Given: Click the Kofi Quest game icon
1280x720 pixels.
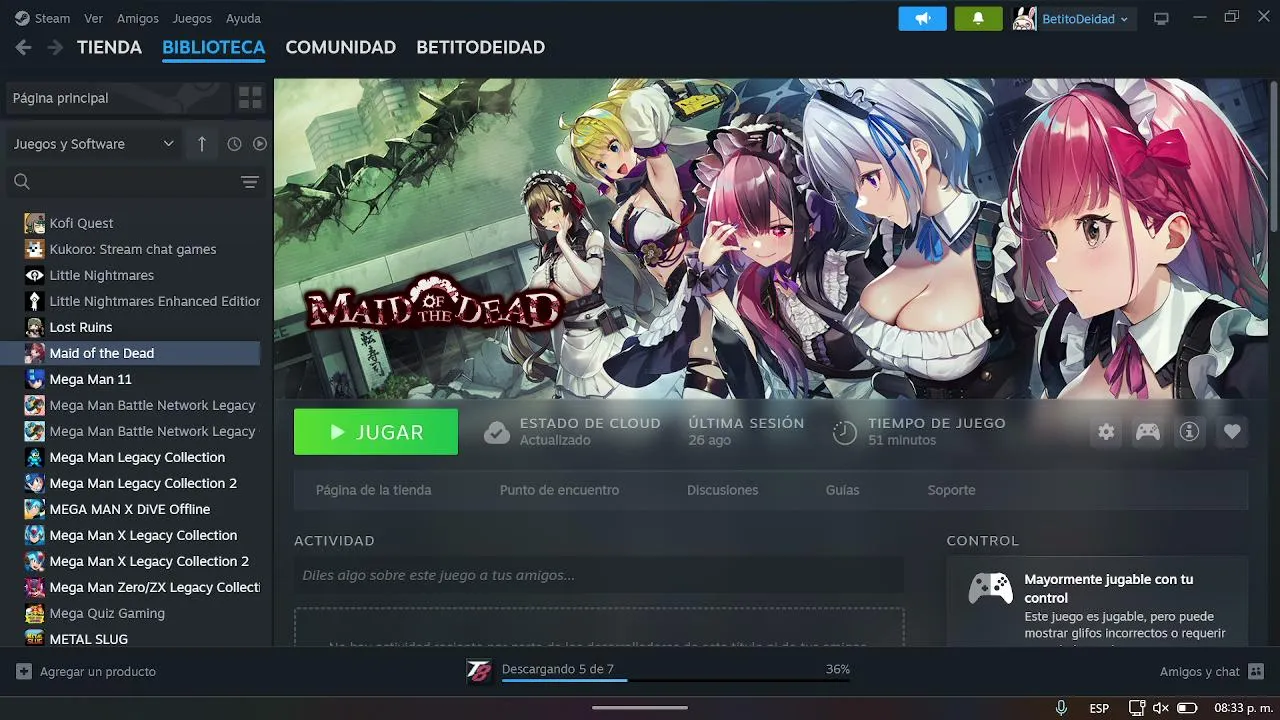Looking at the screenshot, I should 35,223.
